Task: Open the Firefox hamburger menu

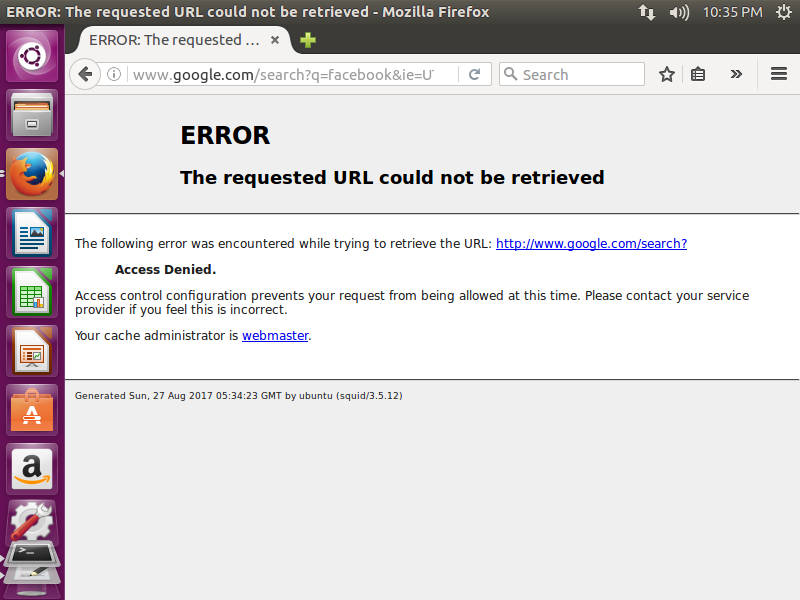Action: click(x=777, y=73)
